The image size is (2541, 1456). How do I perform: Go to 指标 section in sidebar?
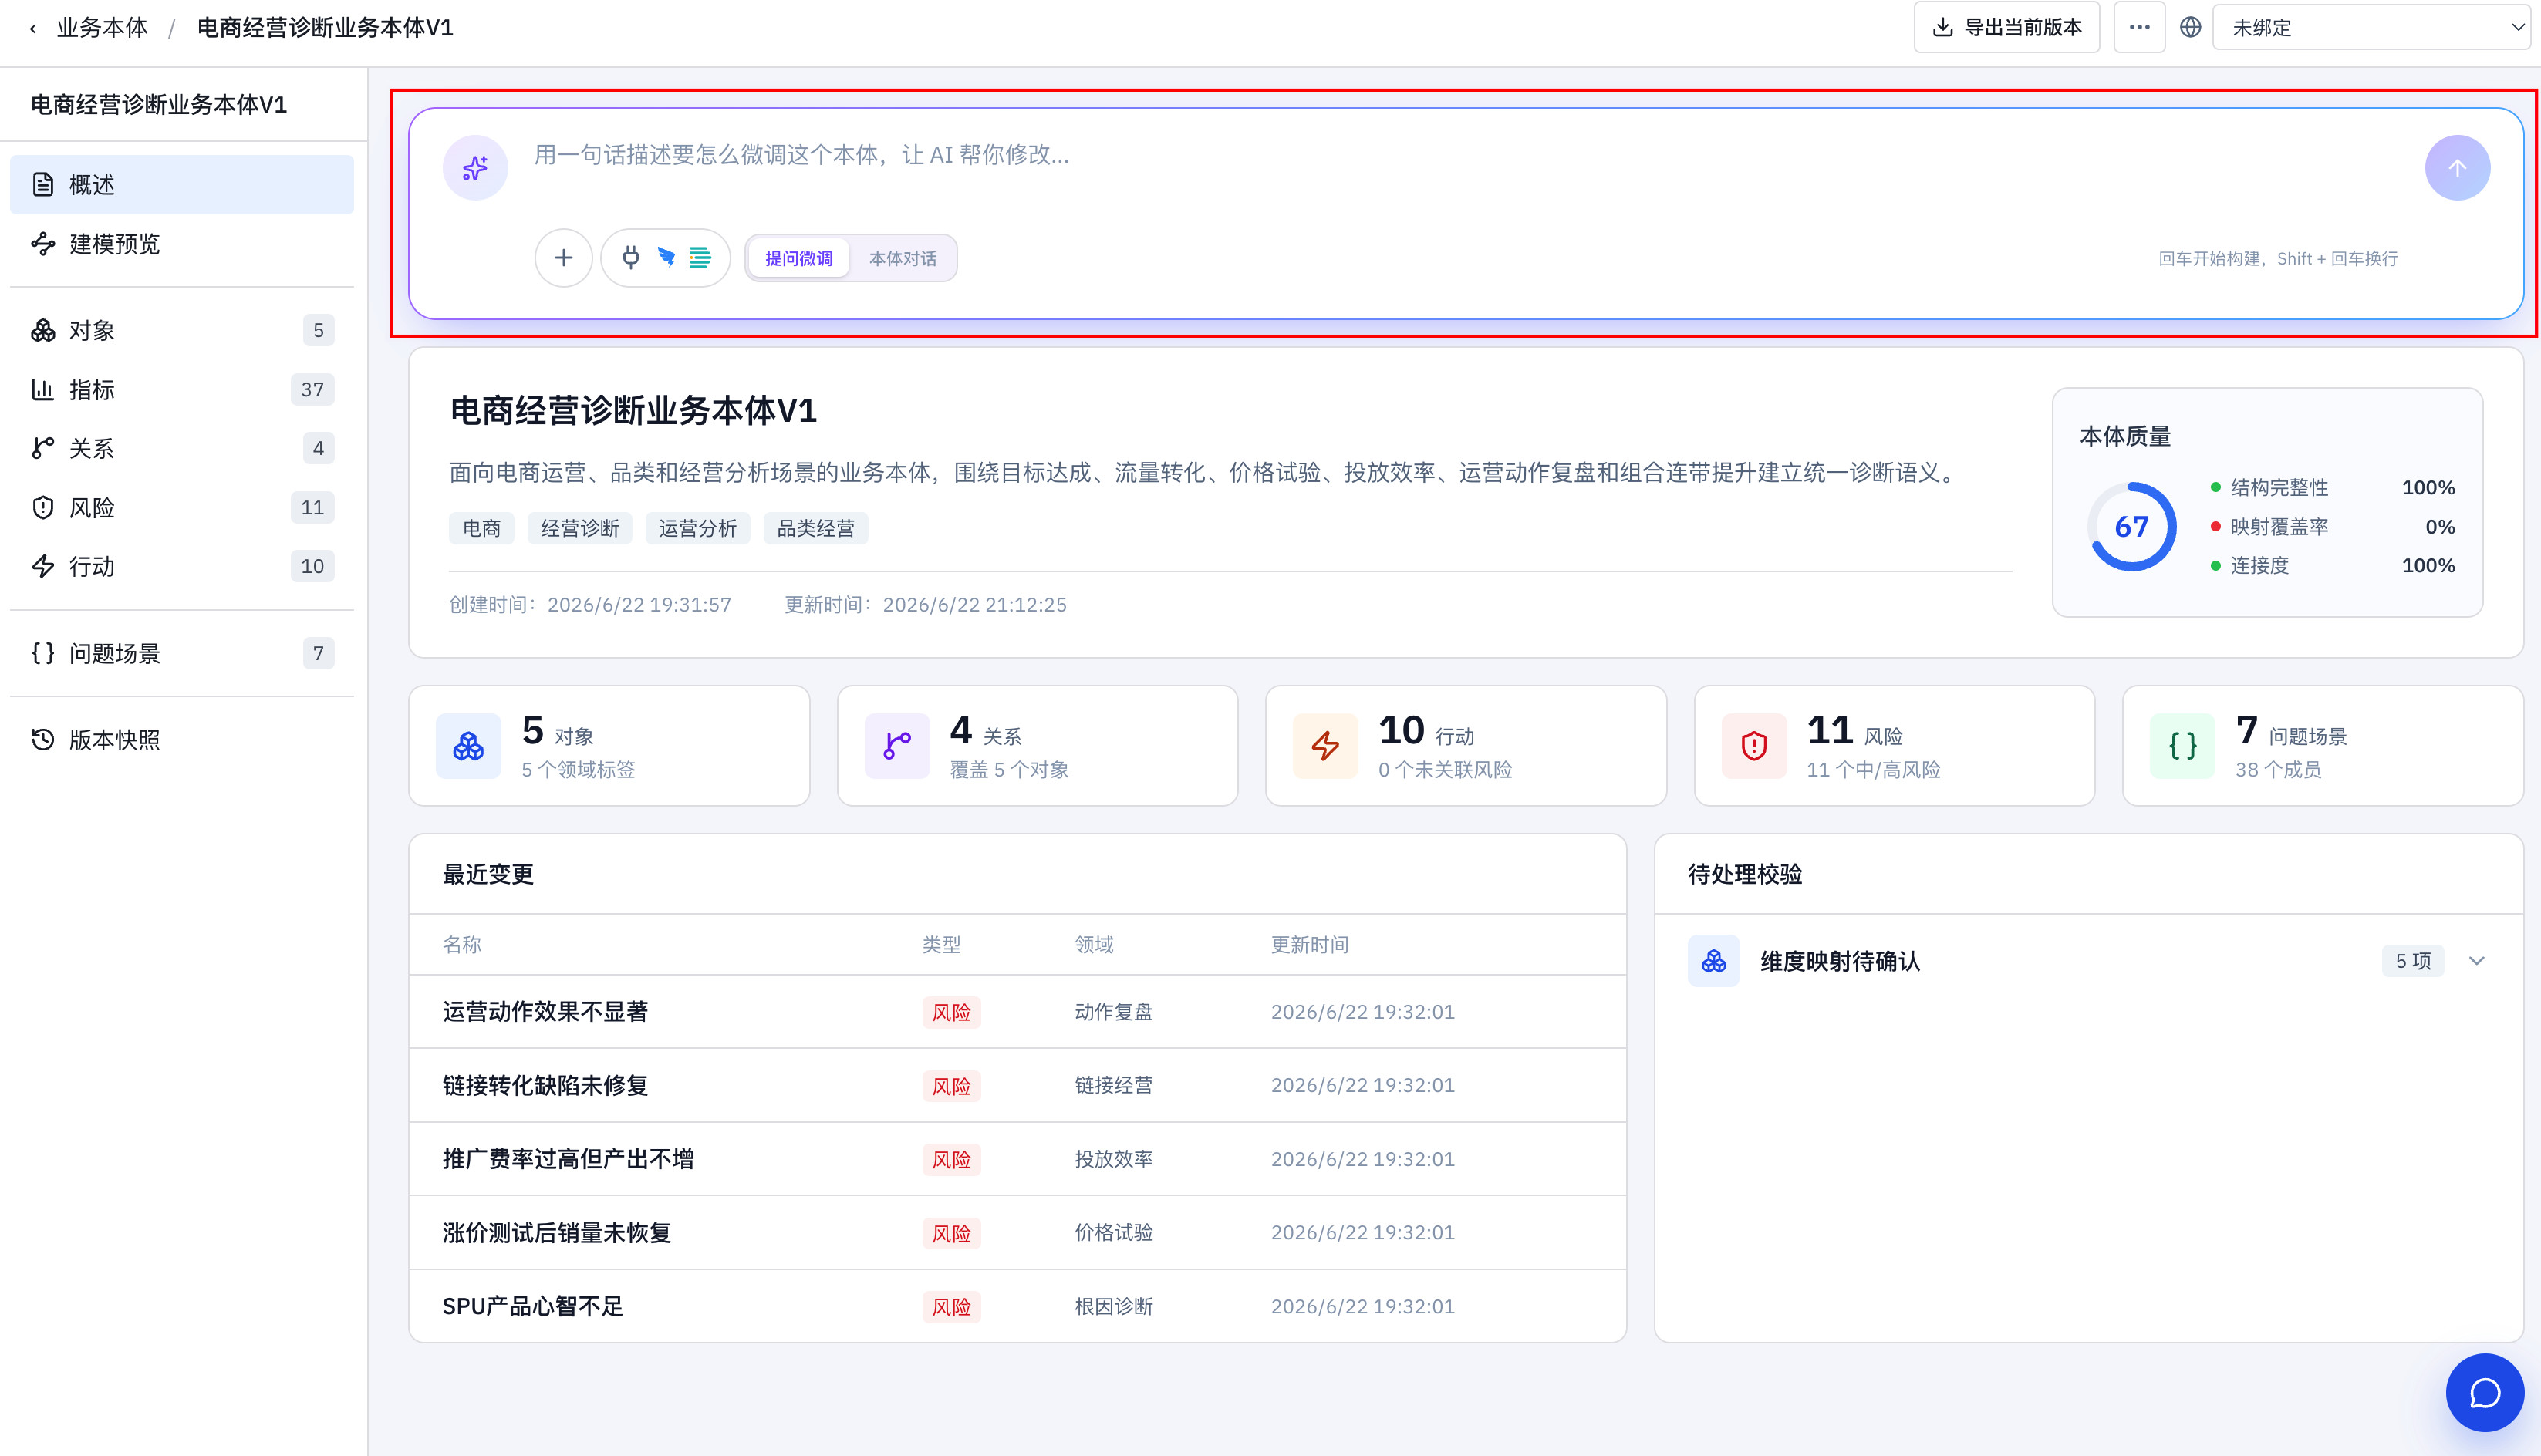pyautogui.click(x=182, y=389)
